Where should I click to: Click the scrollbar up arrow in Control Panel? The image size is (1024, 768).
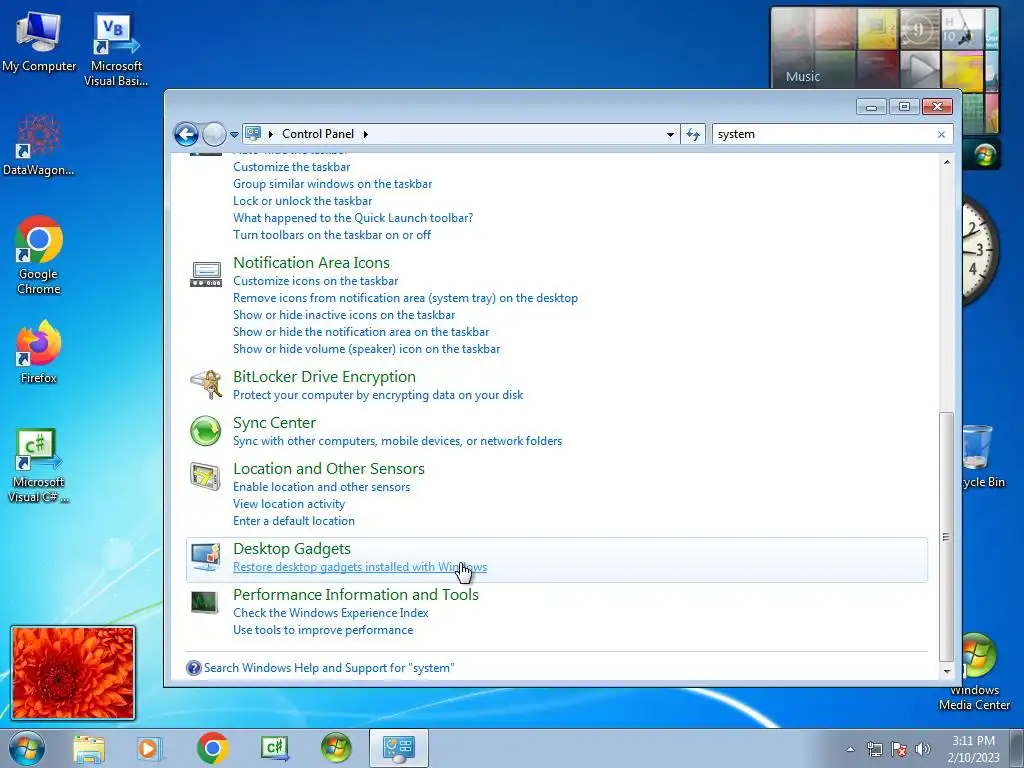(946, 161)
